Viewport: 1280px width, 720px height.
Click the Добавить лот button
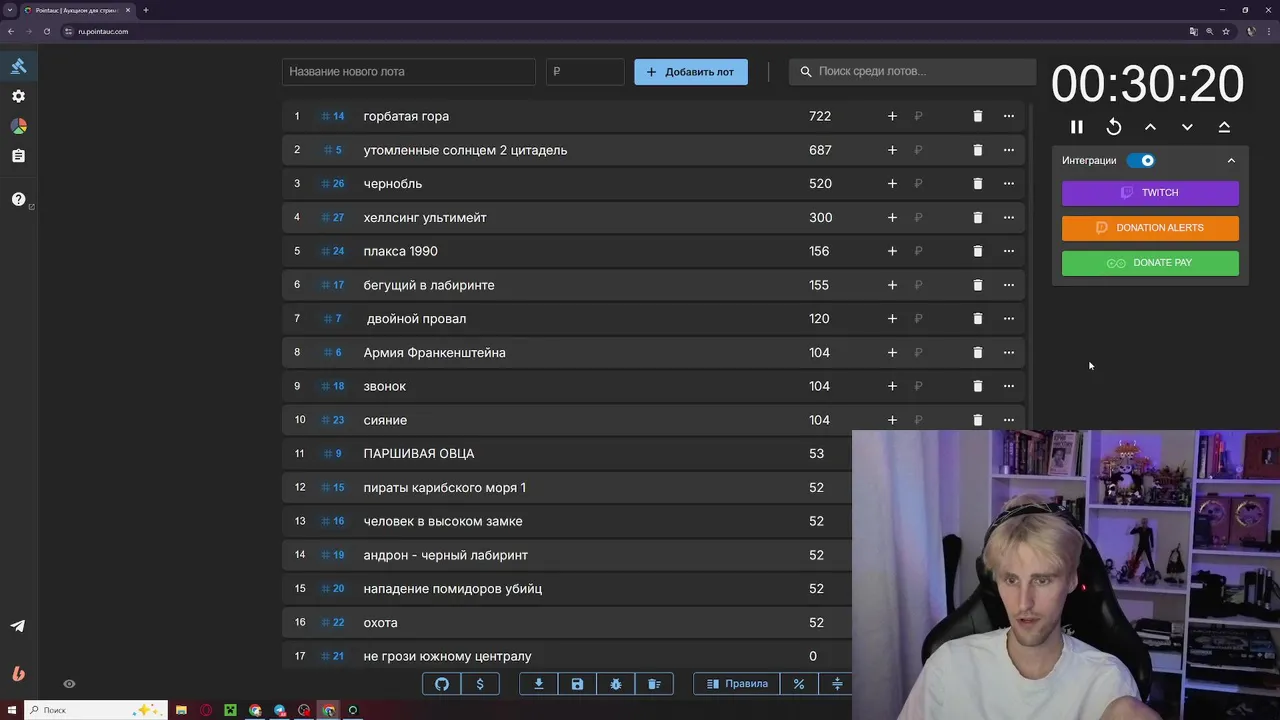[691, 71]
